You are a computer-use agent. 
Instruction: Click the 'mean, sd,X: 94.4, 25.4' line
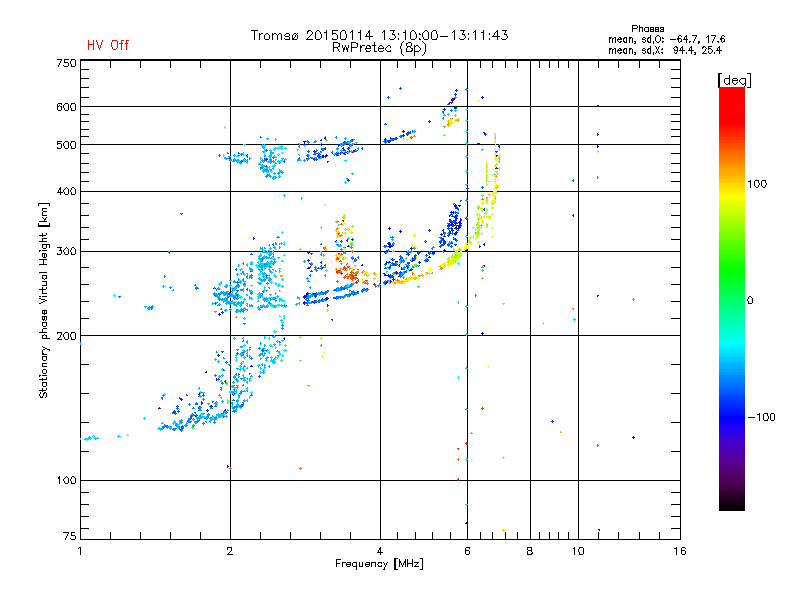pos(665,50)
